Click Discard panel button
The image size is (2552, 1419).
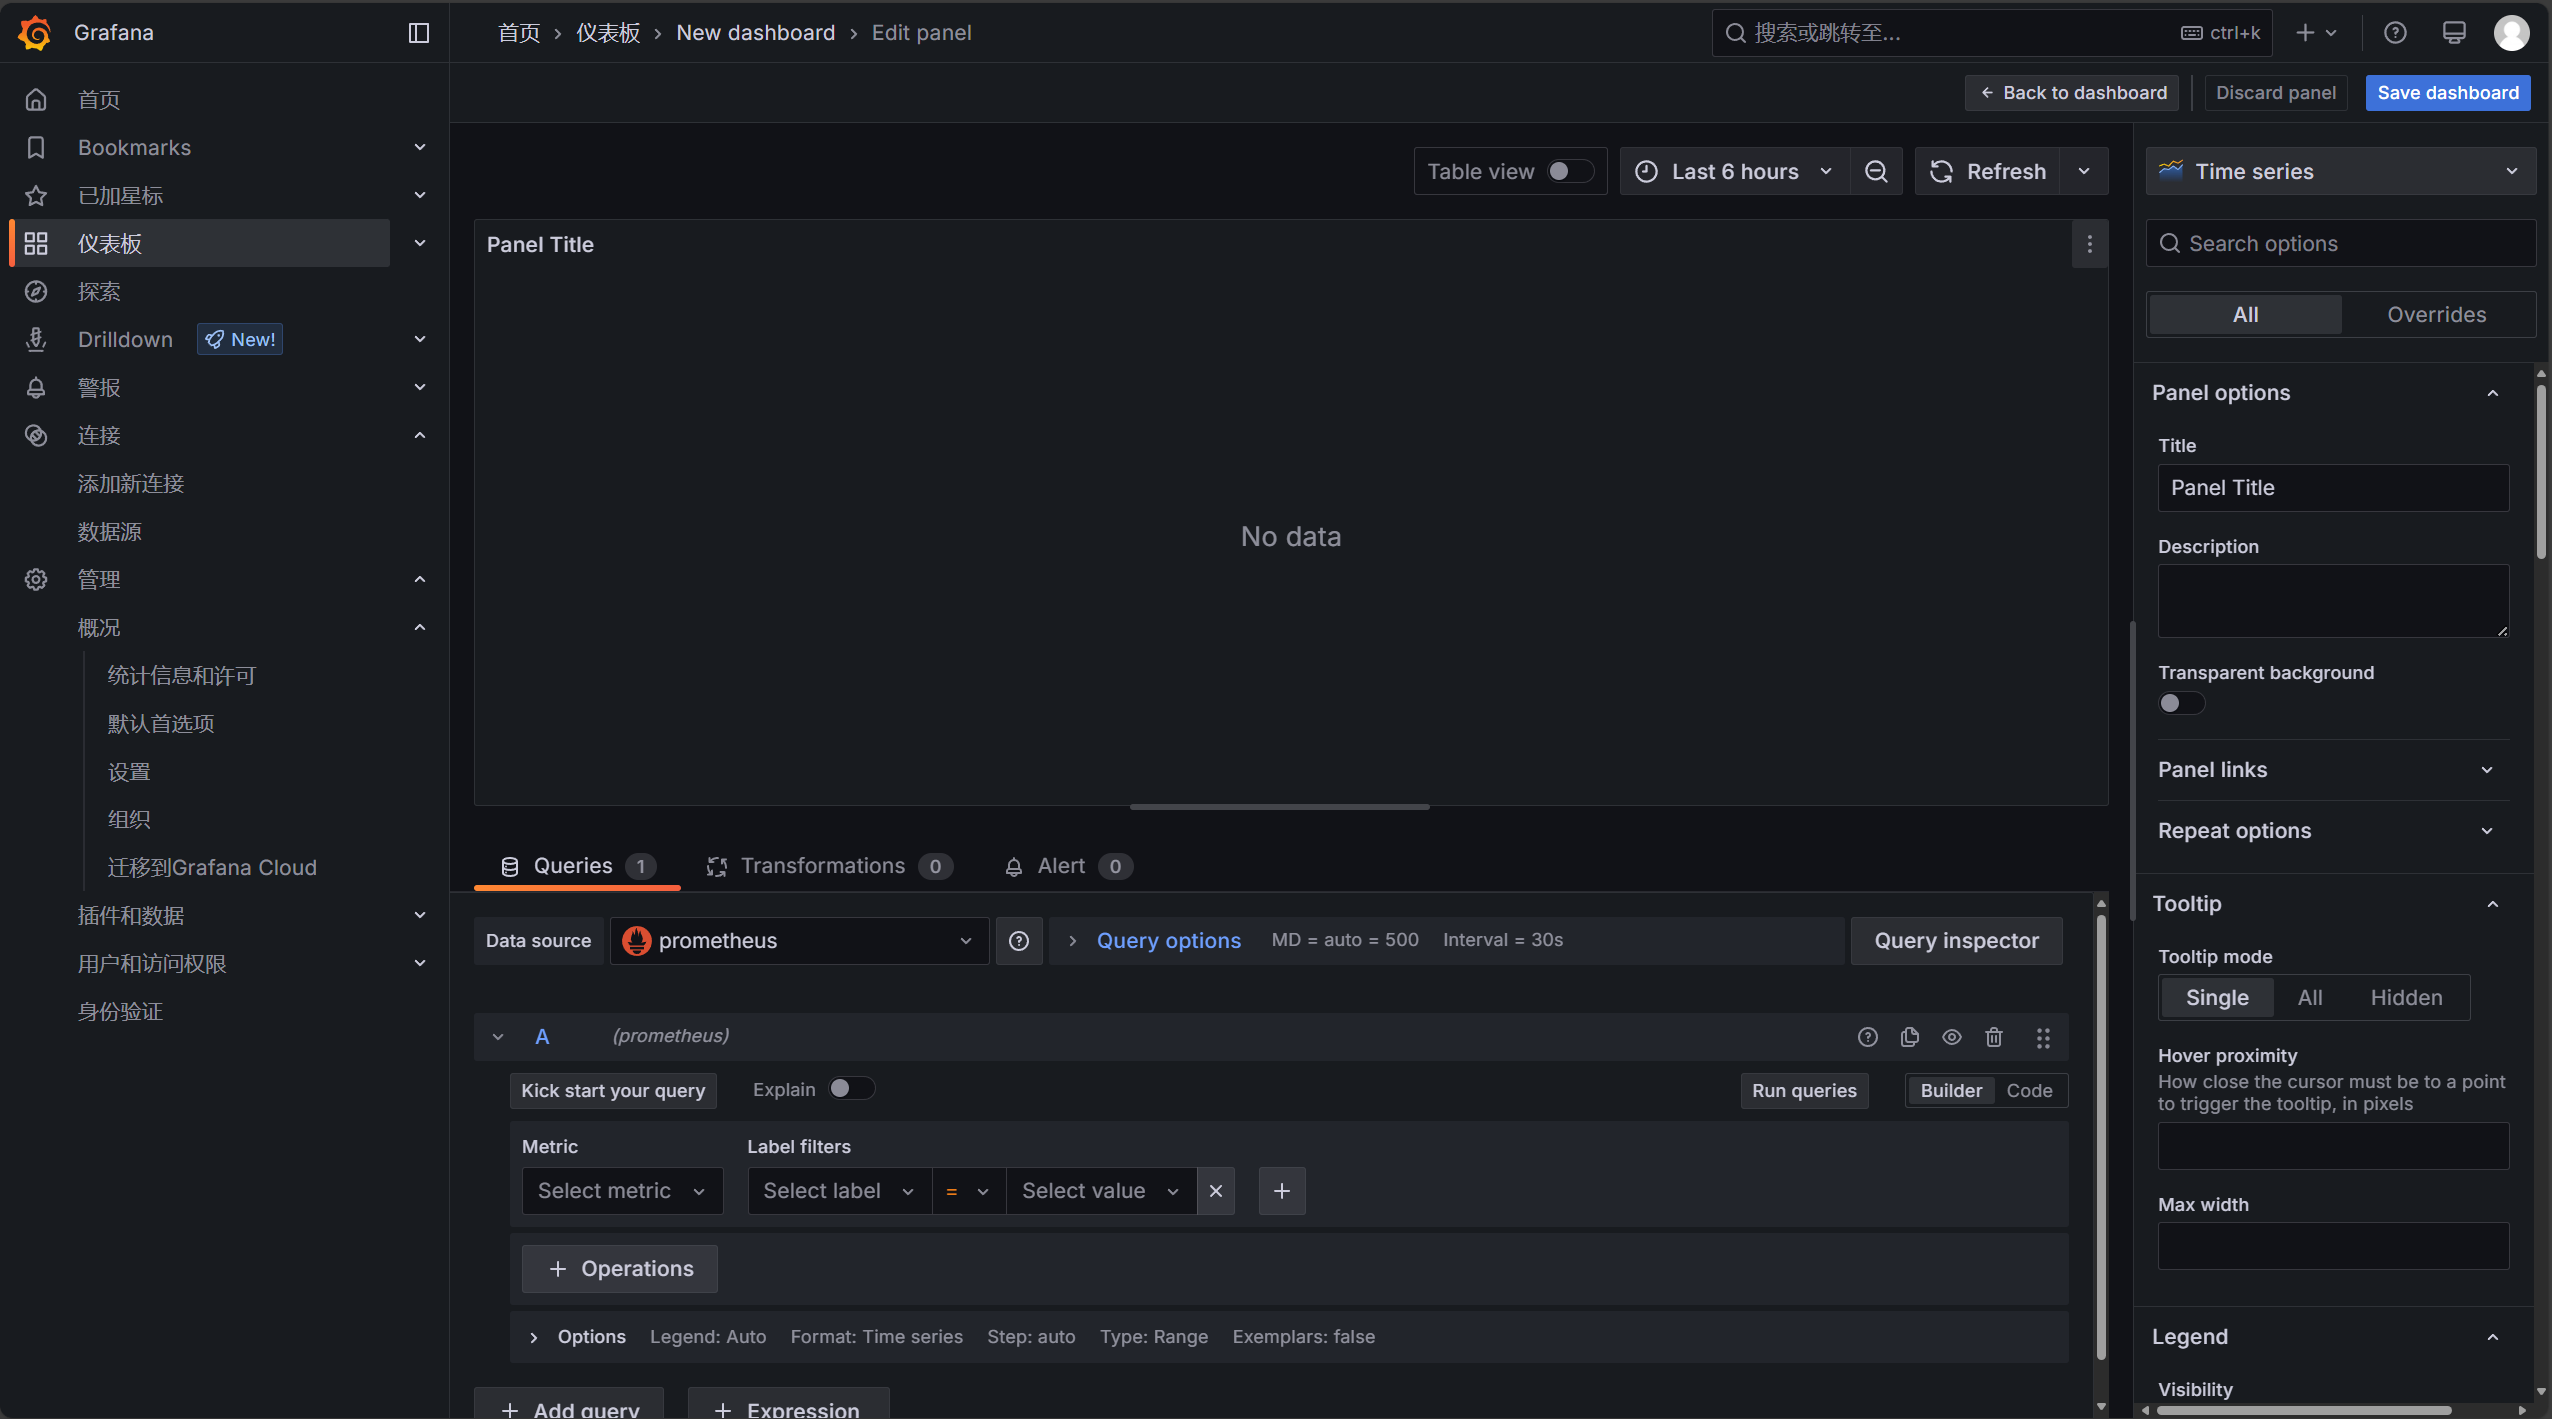coord(2276,93)
